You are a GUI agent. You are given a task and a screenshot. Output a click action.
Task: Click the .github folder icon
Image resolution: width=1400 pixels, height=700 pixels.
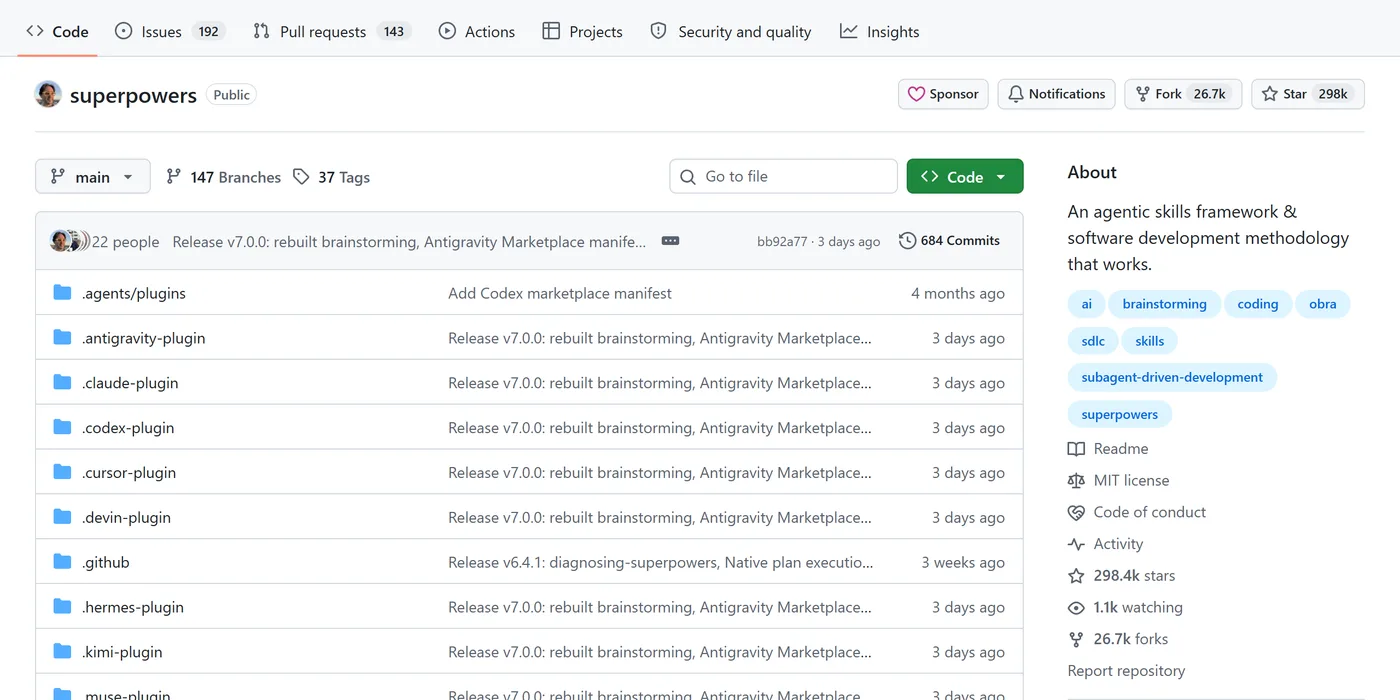(62, 562)
